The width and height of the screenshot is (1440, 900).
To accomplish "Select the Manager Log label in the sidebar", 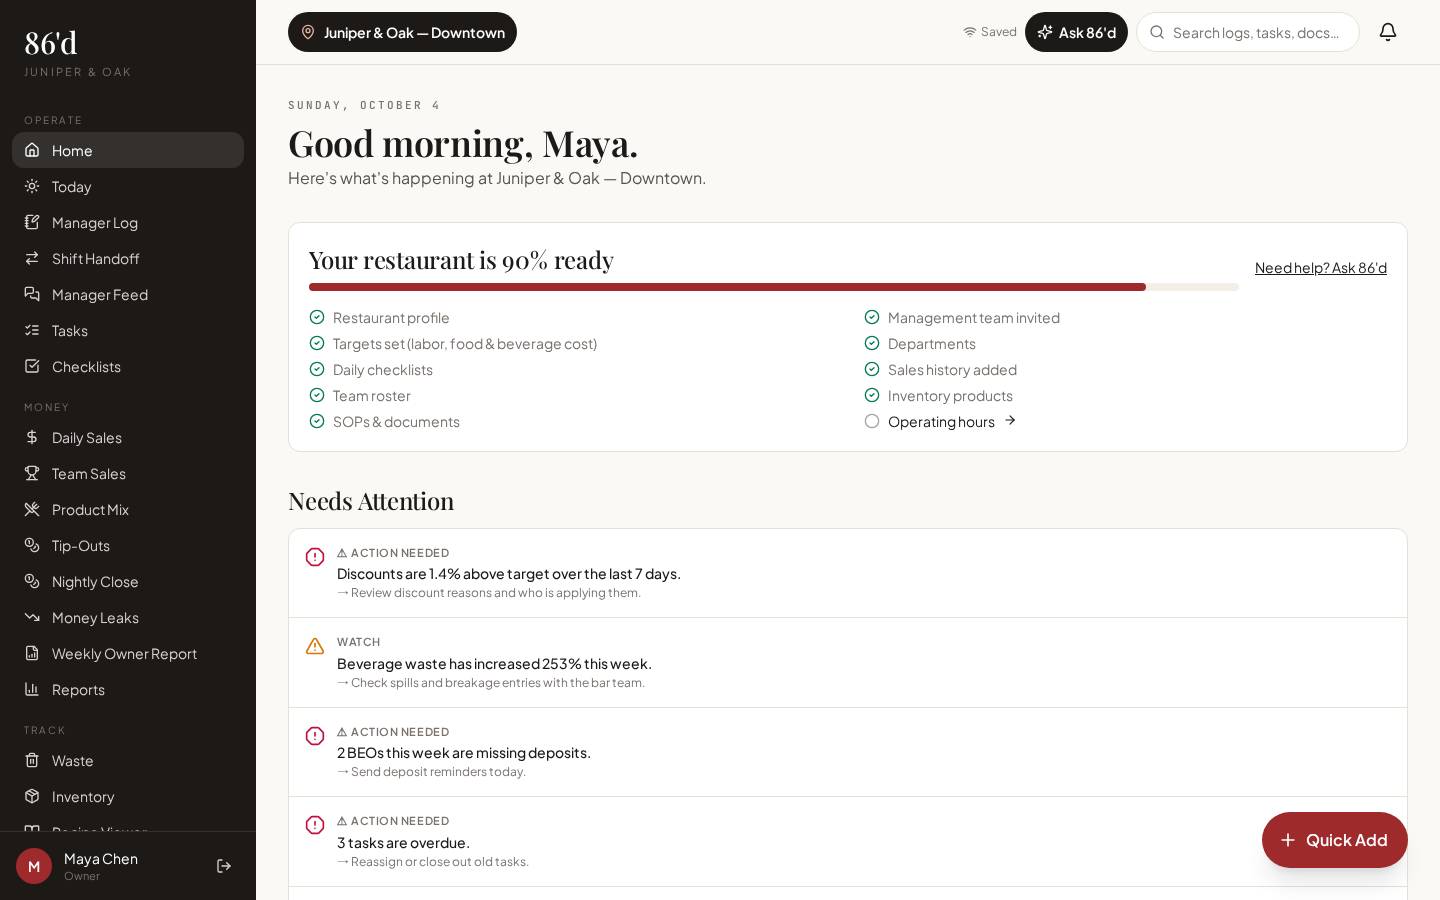I will coord(95,222).
